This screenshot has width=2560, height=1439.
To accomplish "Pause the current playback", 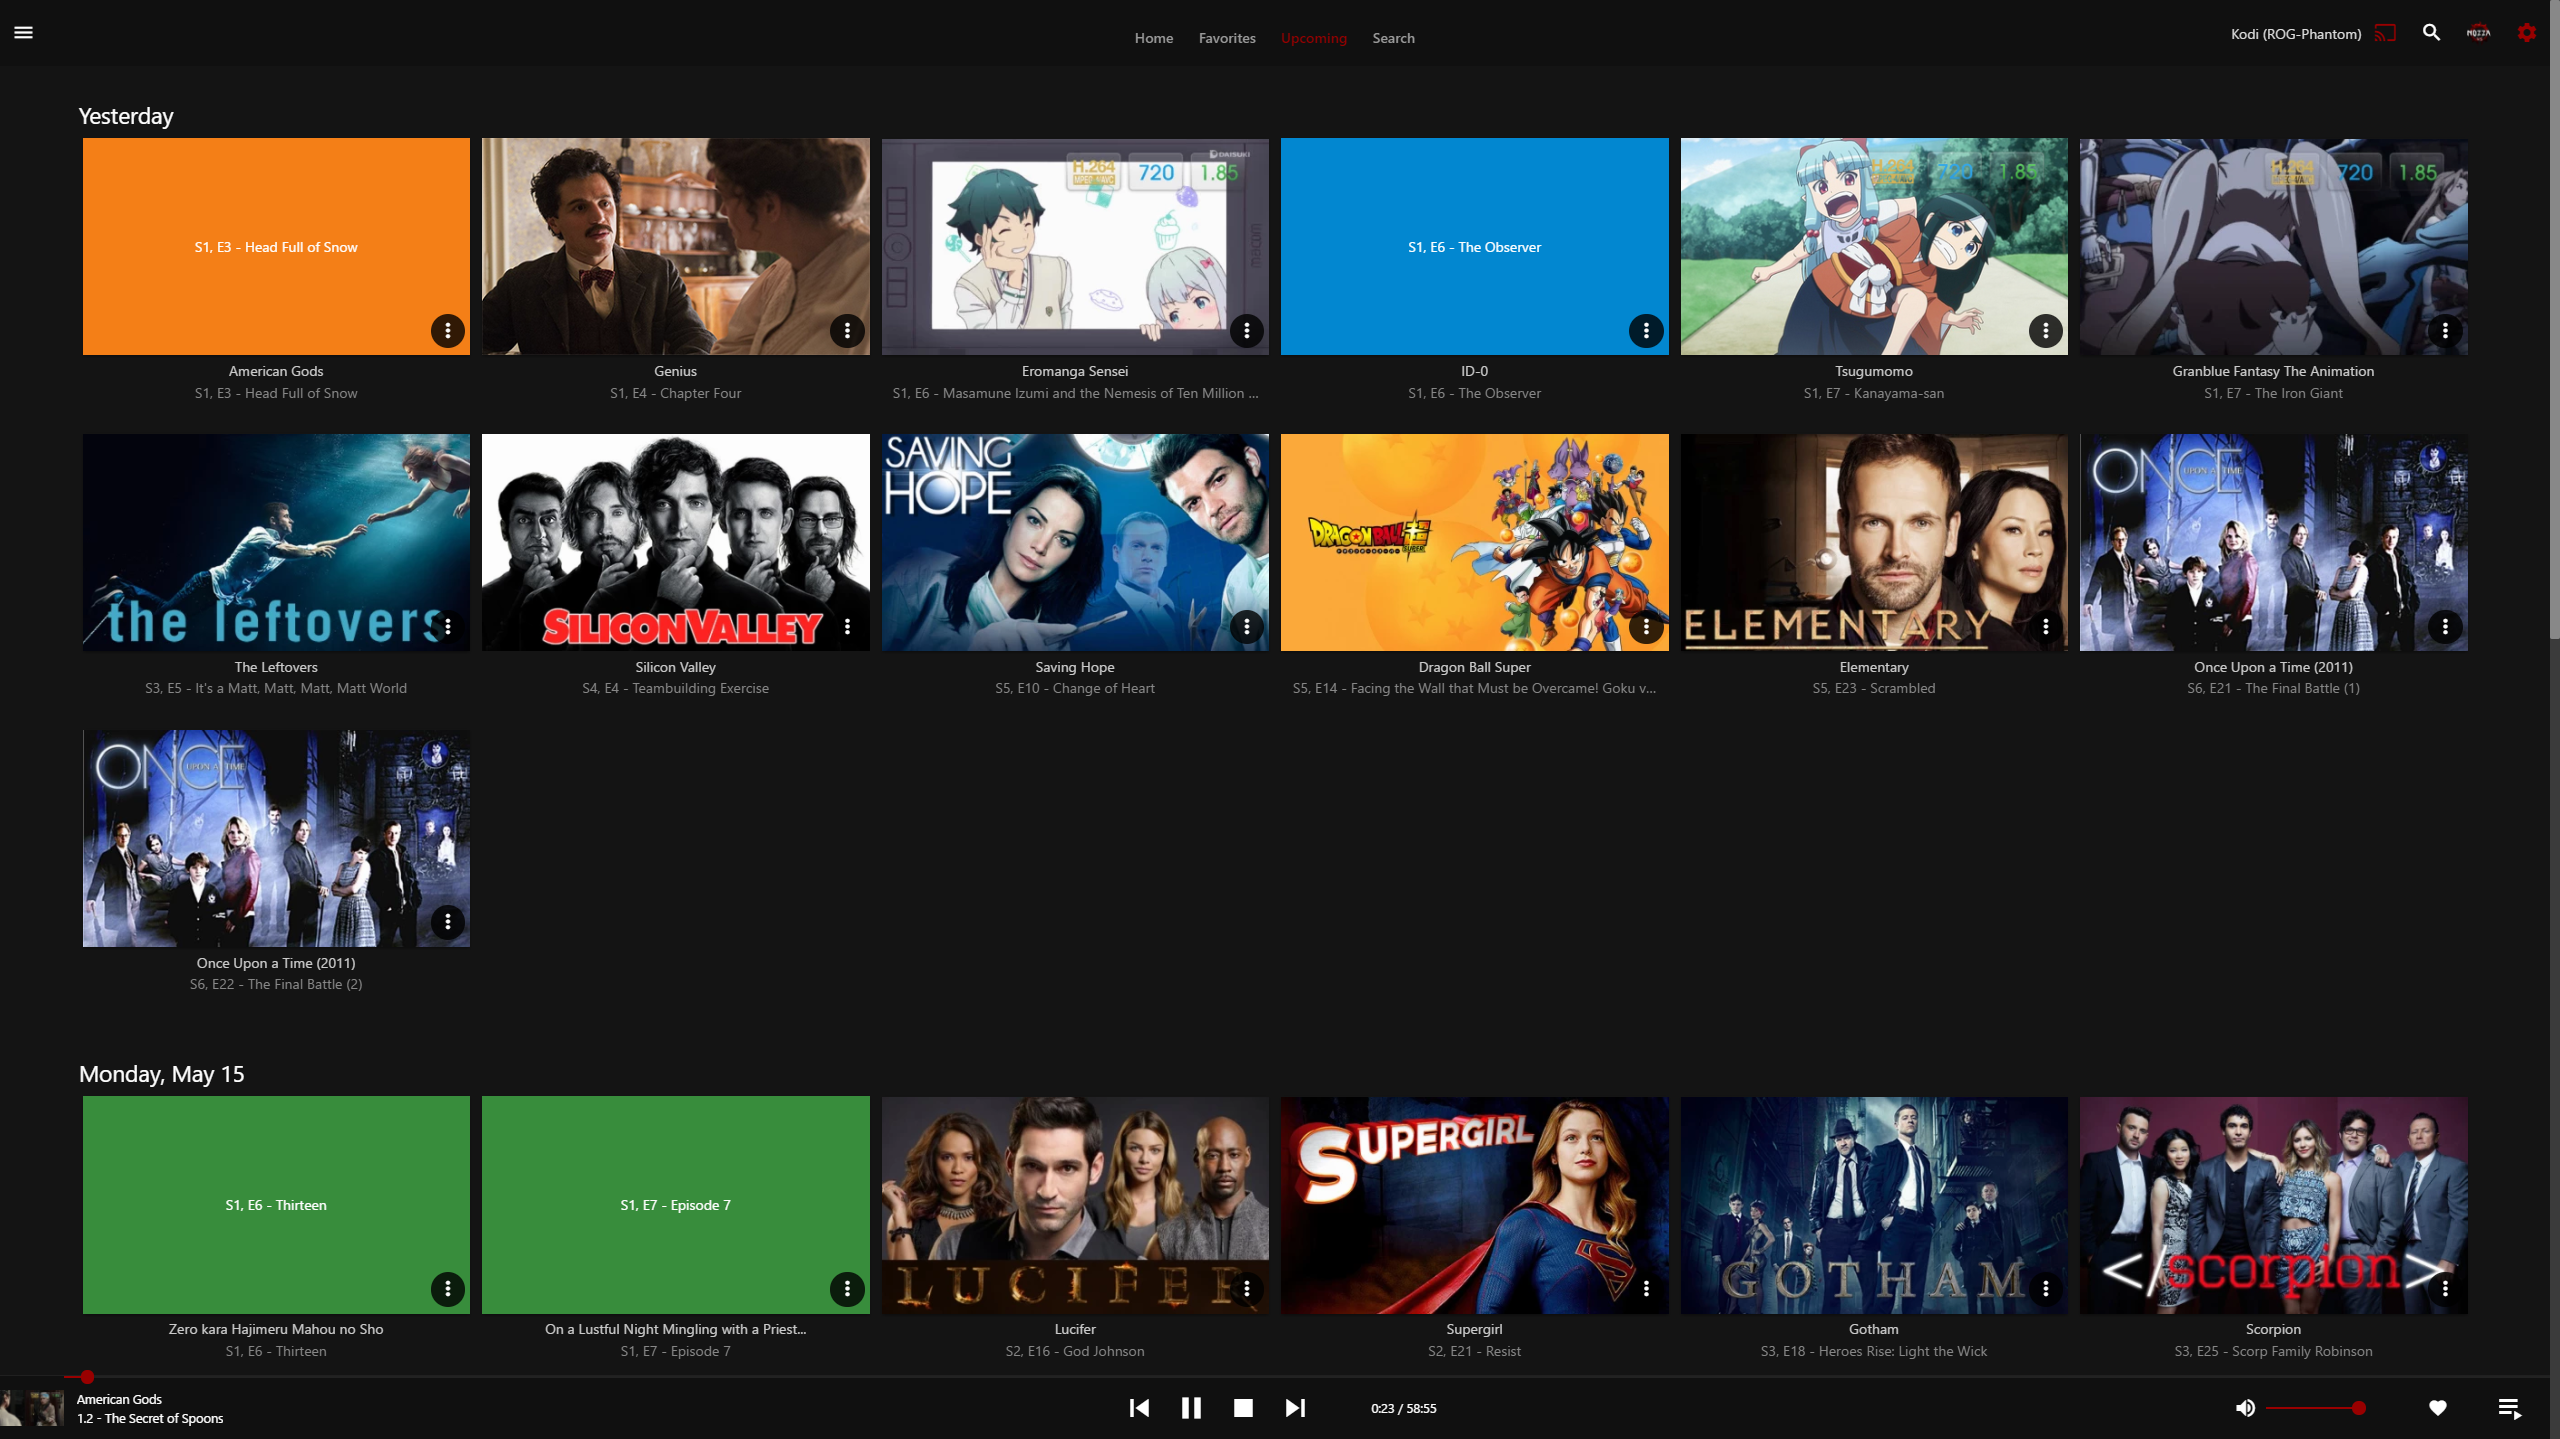I will tap(1191, 1408).
